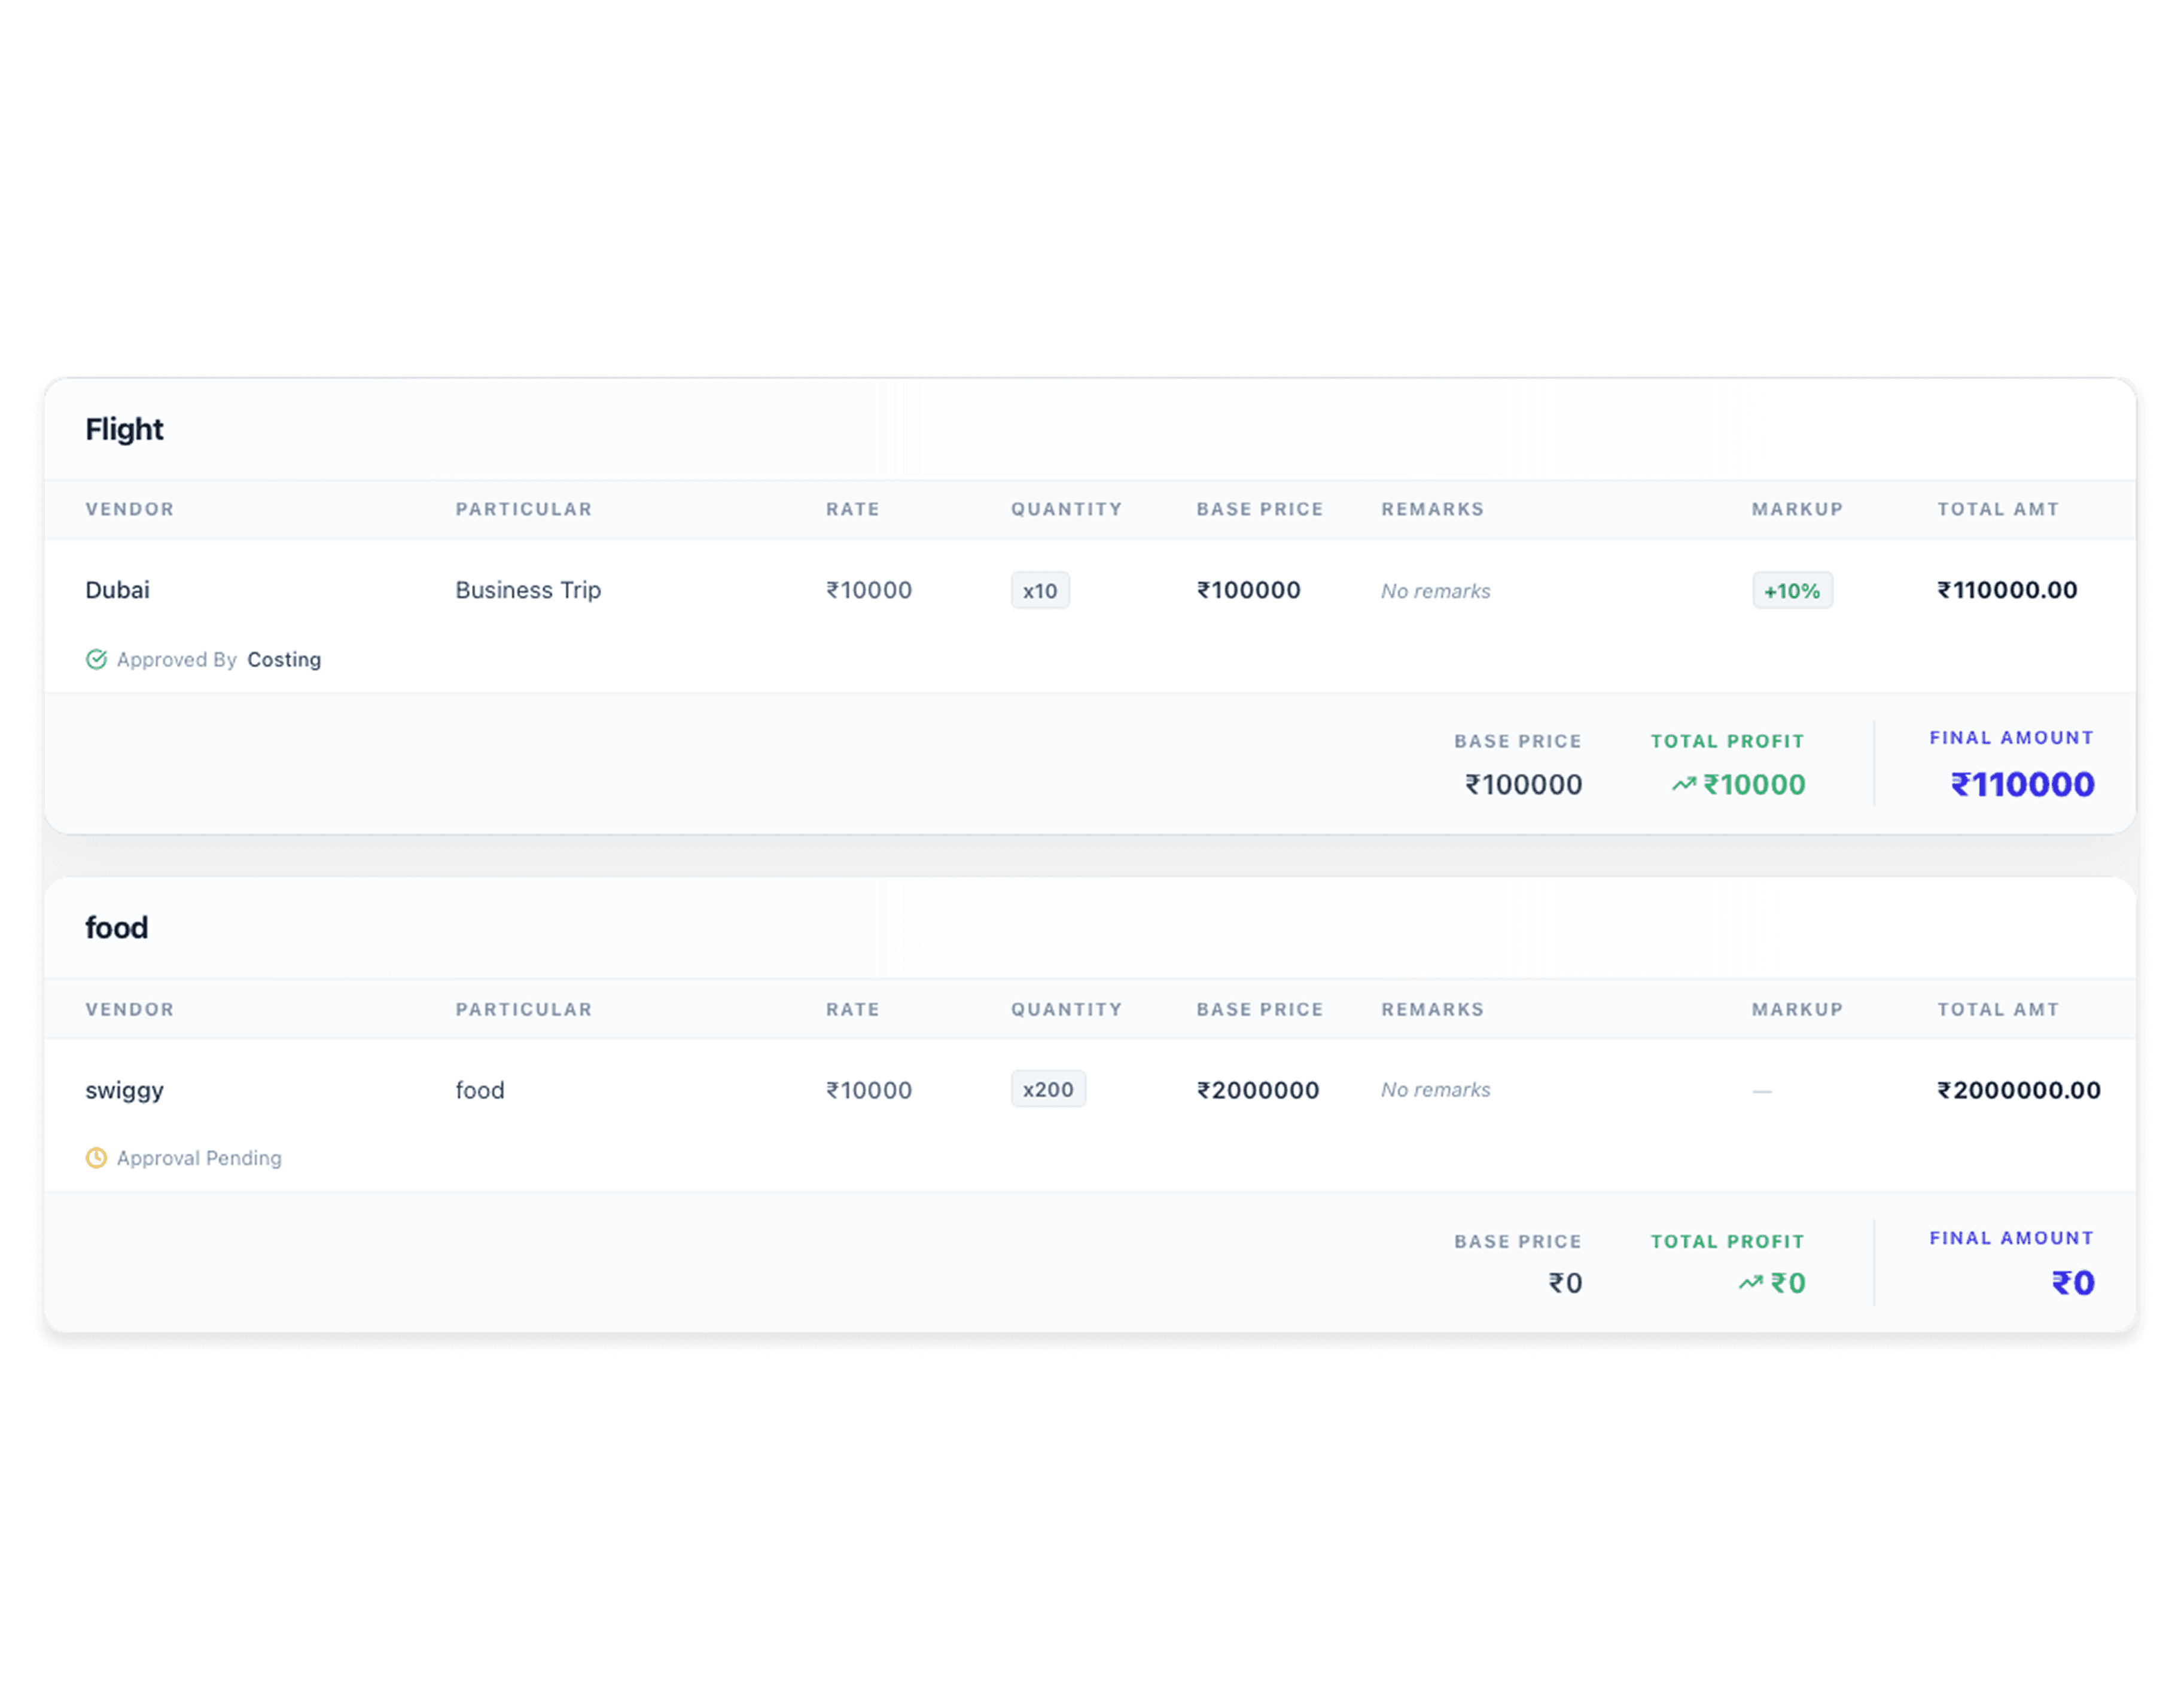Click the green approved checkmark icon

tap(96, 659)
